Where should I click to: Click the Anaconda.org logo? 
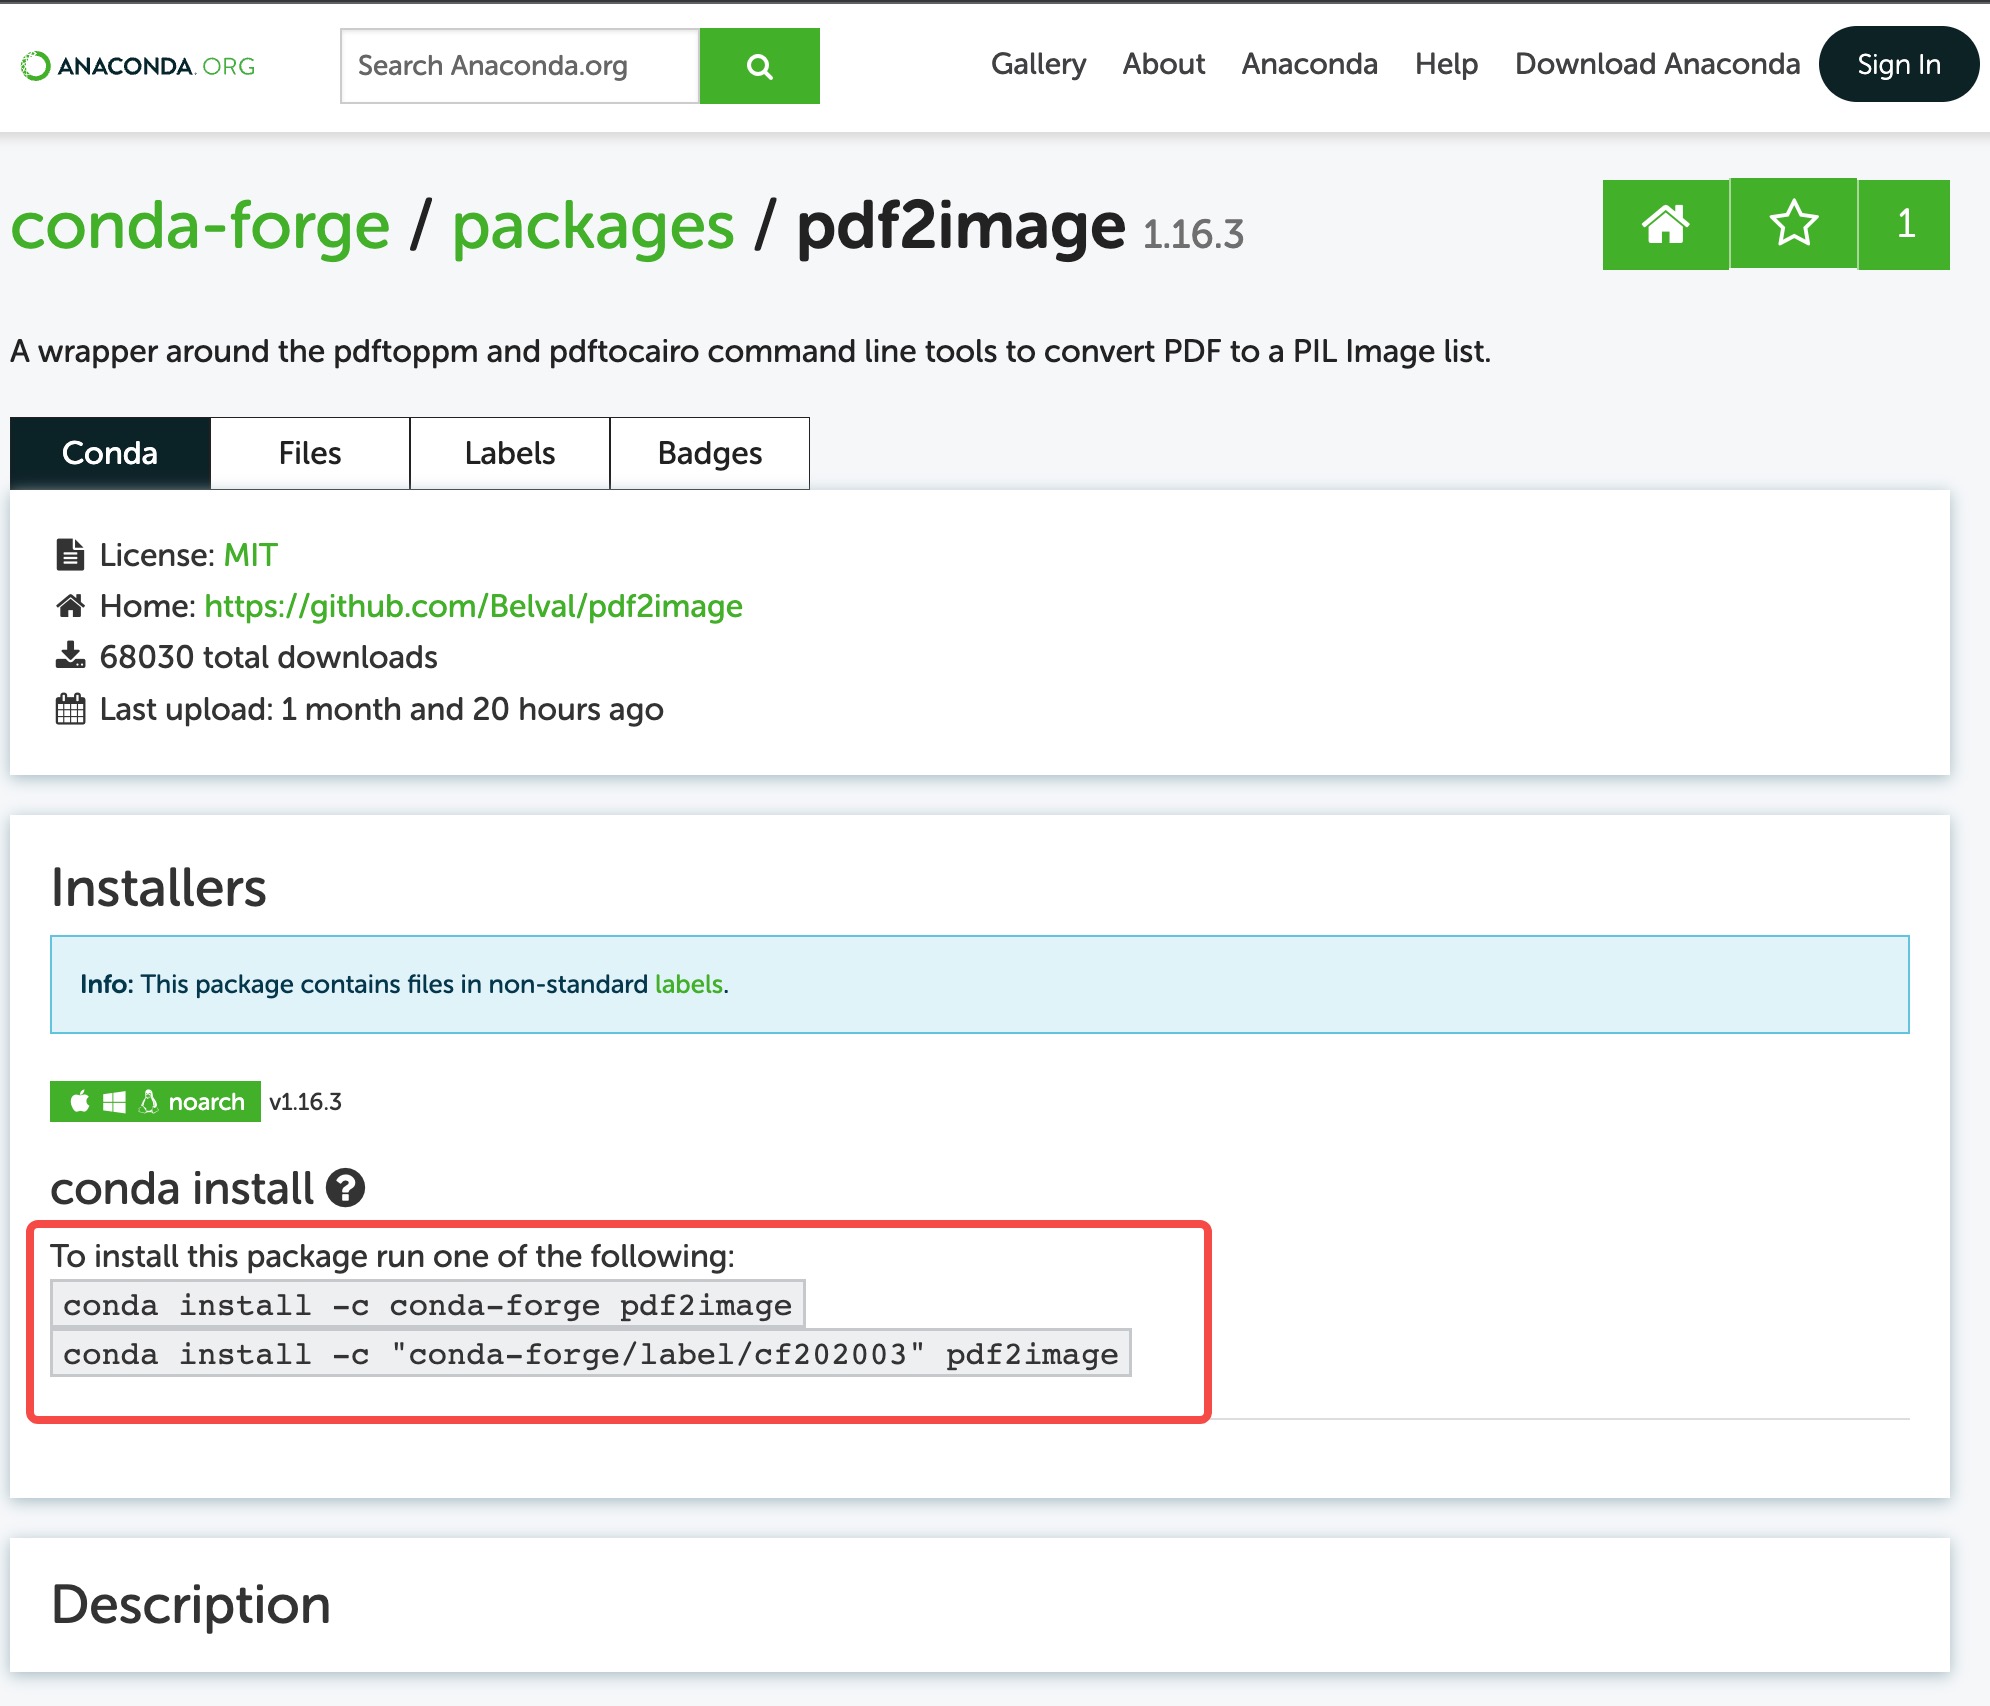pyautogui.click(x=138, y=66)
